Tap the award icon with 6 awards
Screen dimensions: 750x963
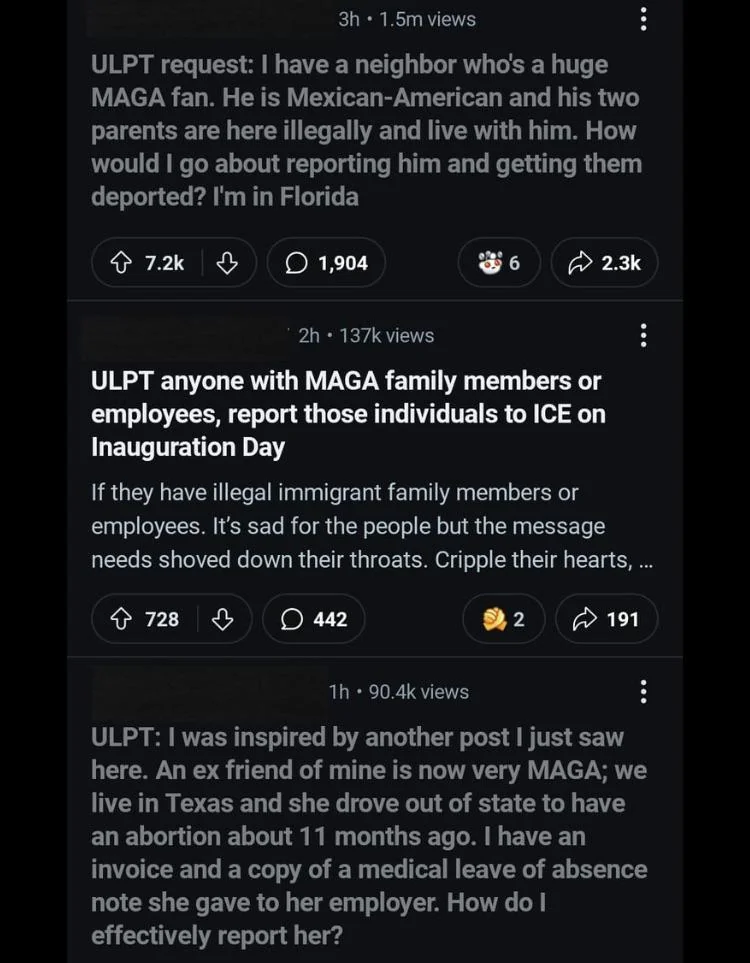[498, 263]
